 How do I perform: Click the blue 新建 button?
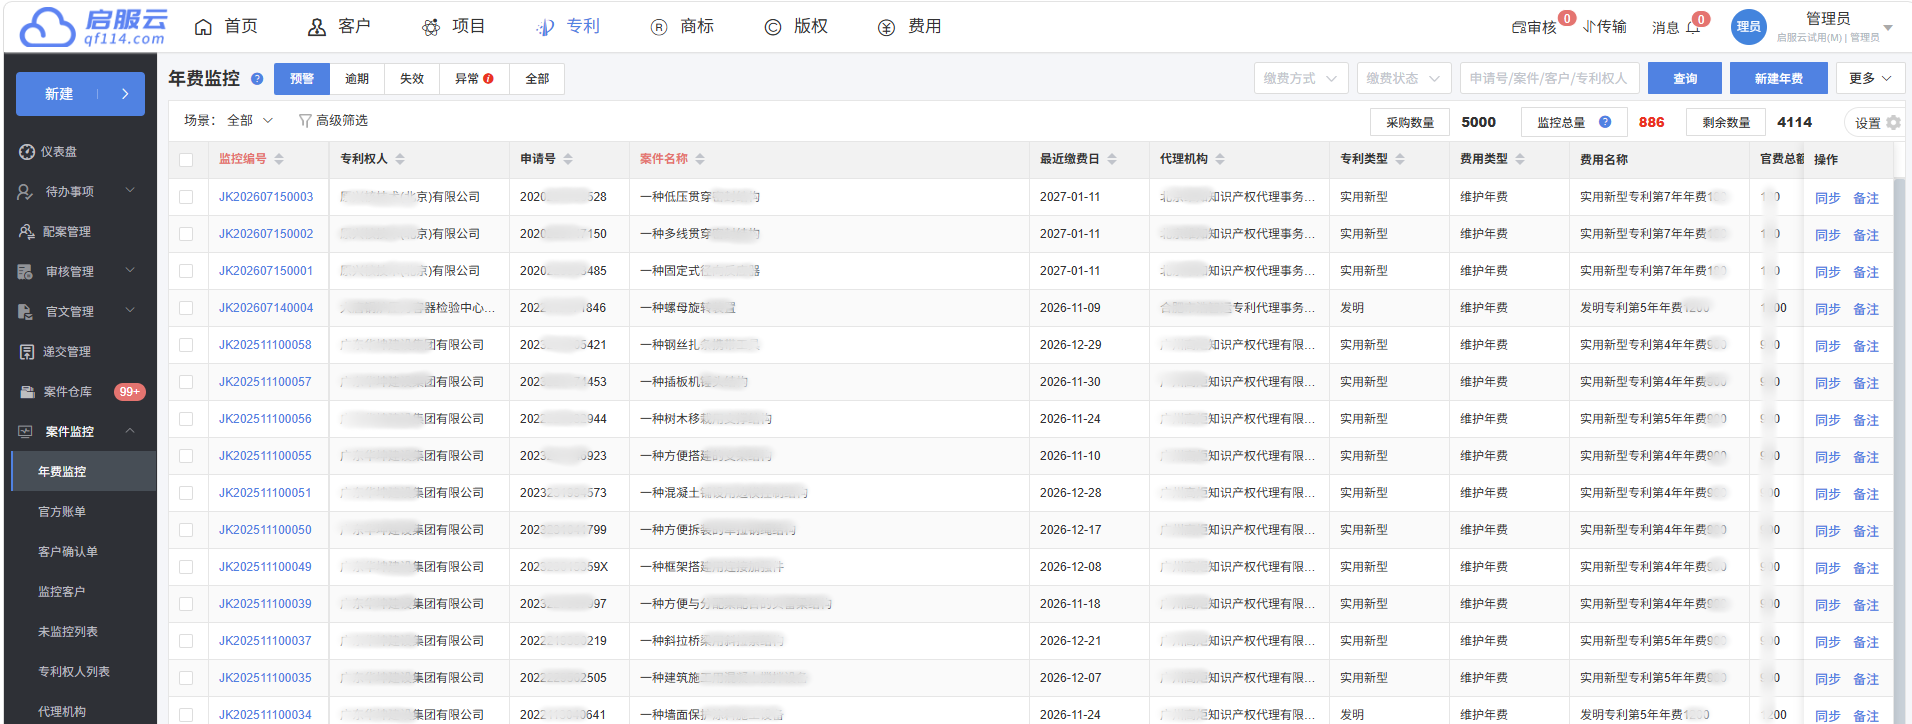point(80,94)
